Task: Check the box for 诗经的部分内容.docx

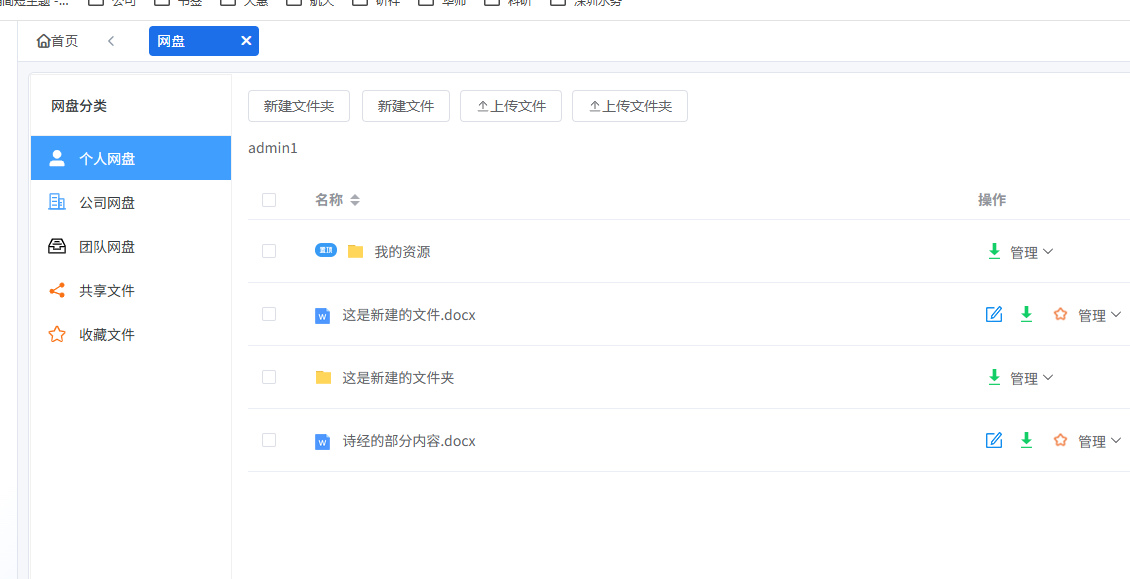Action: (269, 440)
